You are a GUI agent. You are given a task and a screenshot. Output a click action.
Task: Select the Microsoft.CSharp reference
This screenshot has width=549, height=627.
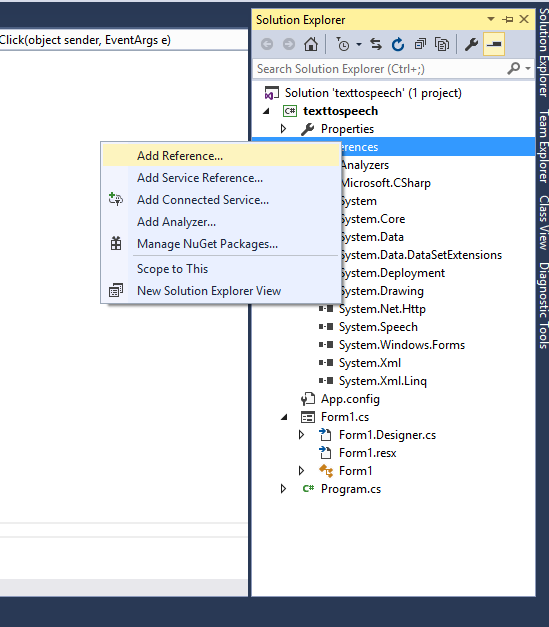pos(386,183)
